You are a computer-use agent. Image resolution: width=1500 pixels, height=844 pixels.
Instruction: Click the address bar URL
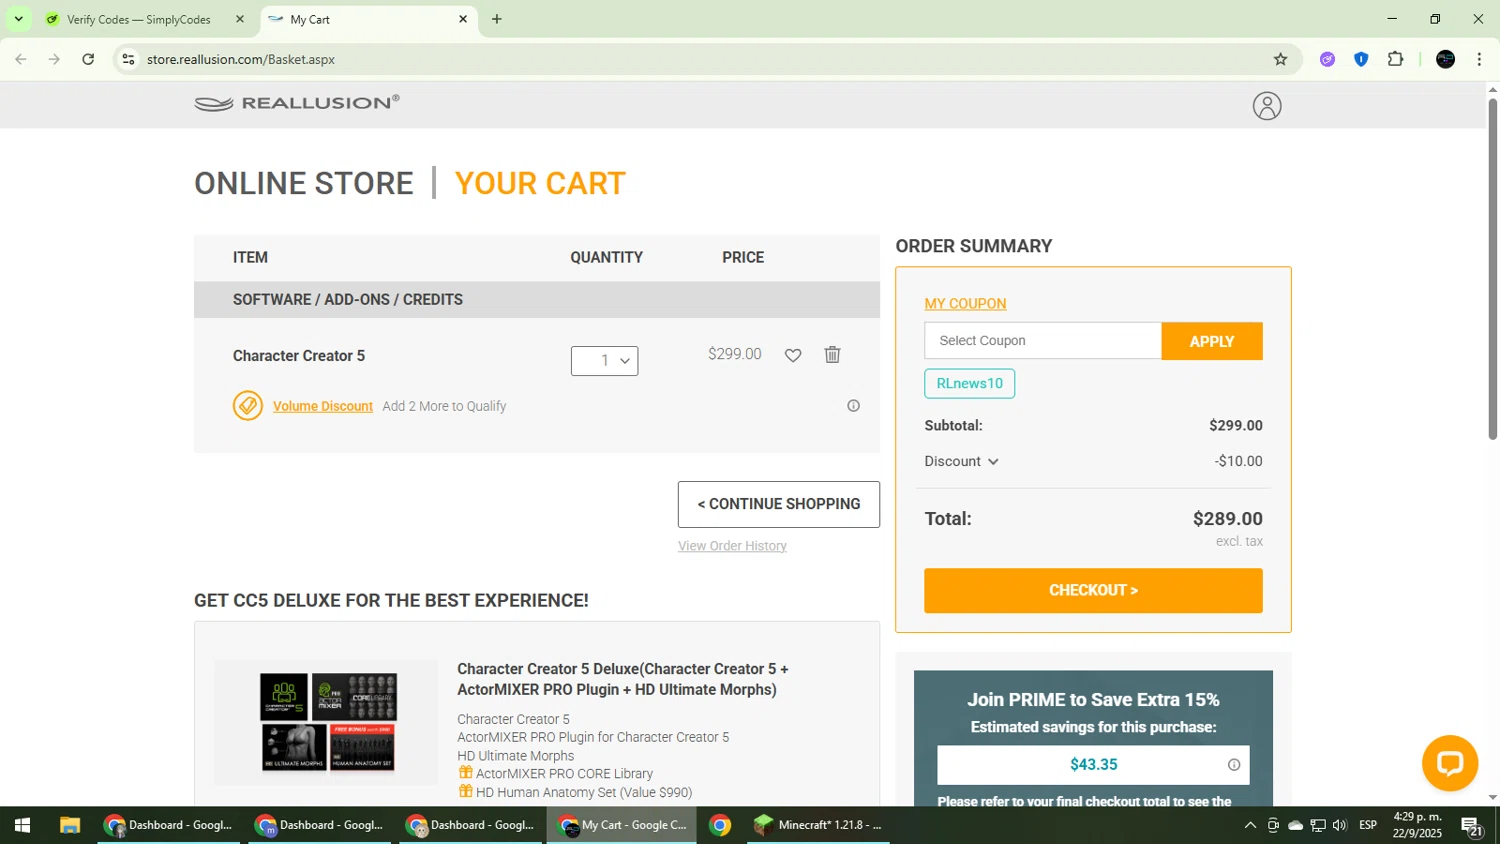(241, 59)
